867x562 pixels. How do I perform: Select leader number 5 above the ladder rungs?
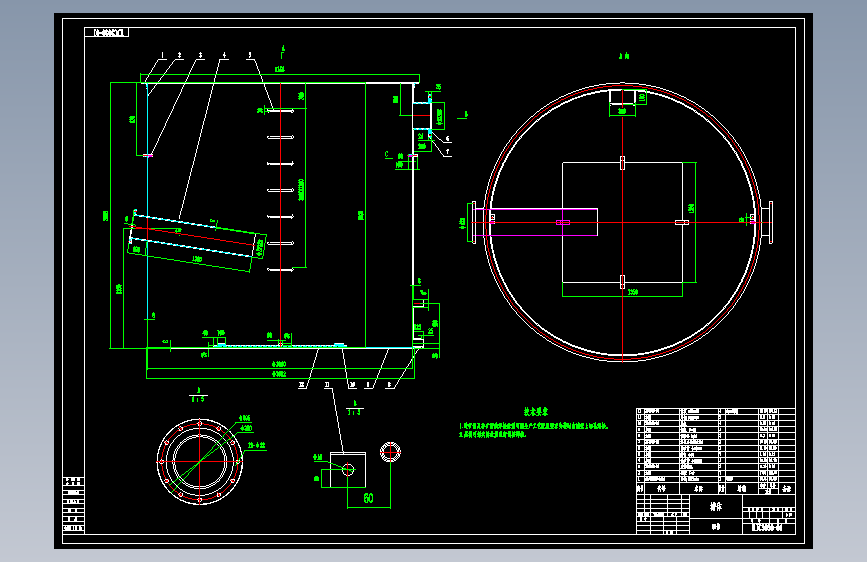249,55
